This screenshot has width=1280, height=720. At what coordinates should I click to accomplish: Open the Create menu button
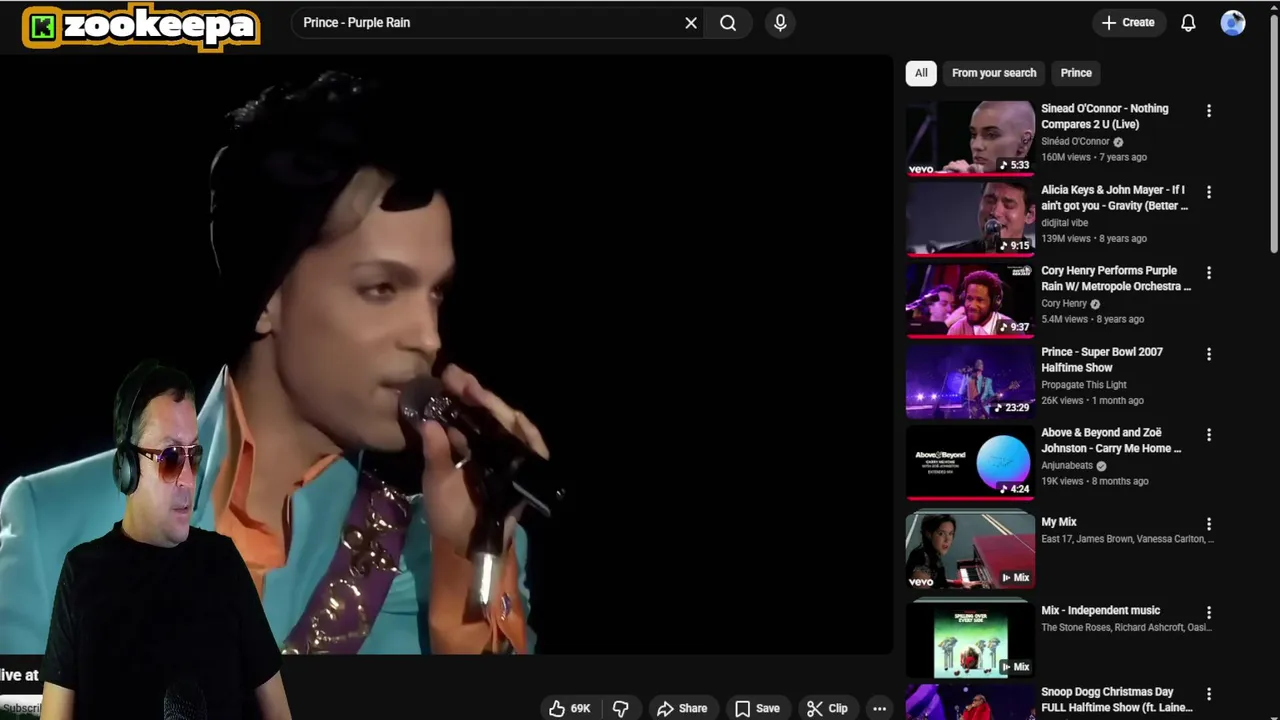(x=1128, y=23)
